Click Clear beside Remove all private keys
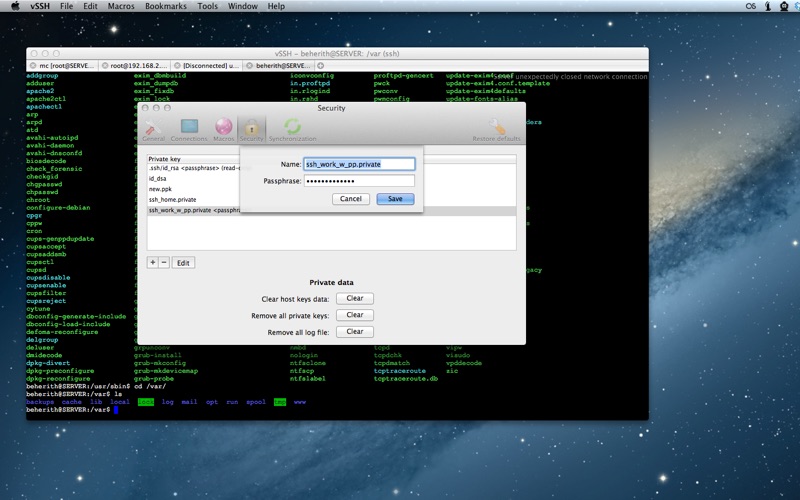 [354, 315]
